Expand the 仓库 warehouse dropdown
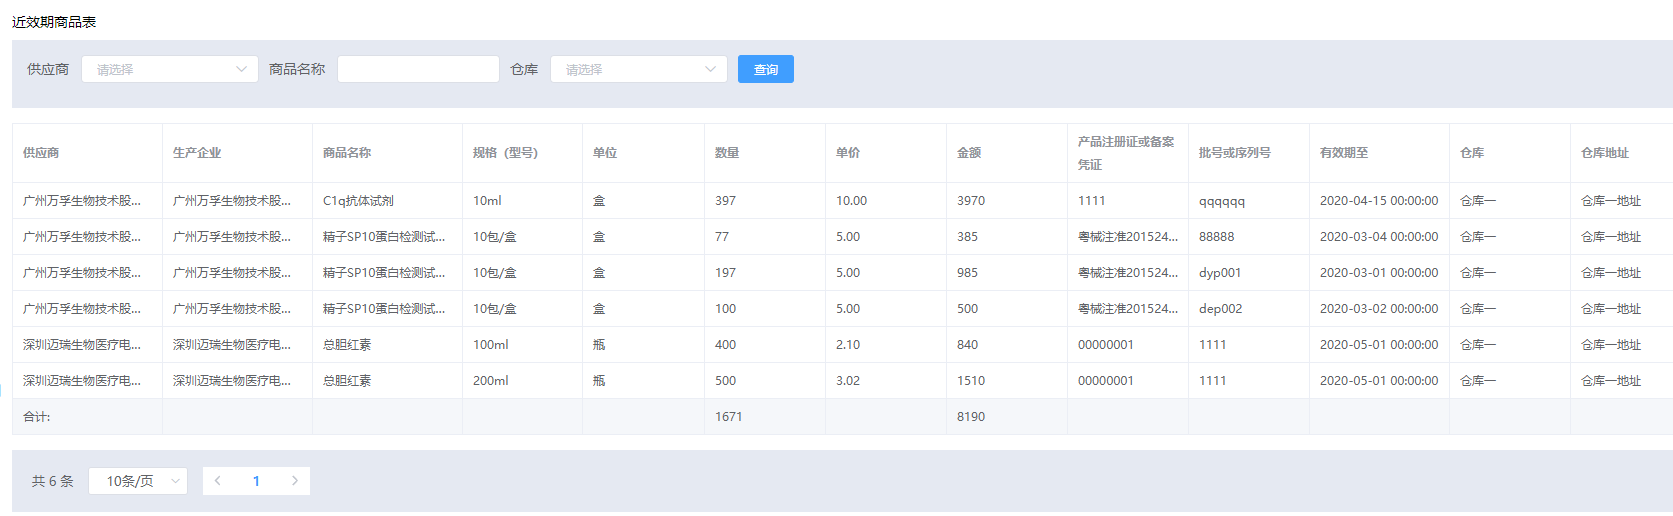Viewport: 1673px width, 516px height. click(638, 69)
